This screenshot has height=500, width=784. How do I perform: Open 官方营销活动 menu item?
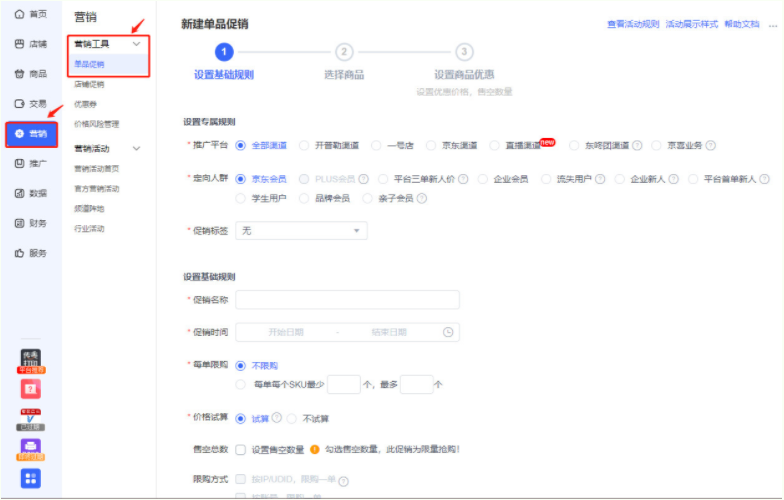click(96, 188)
